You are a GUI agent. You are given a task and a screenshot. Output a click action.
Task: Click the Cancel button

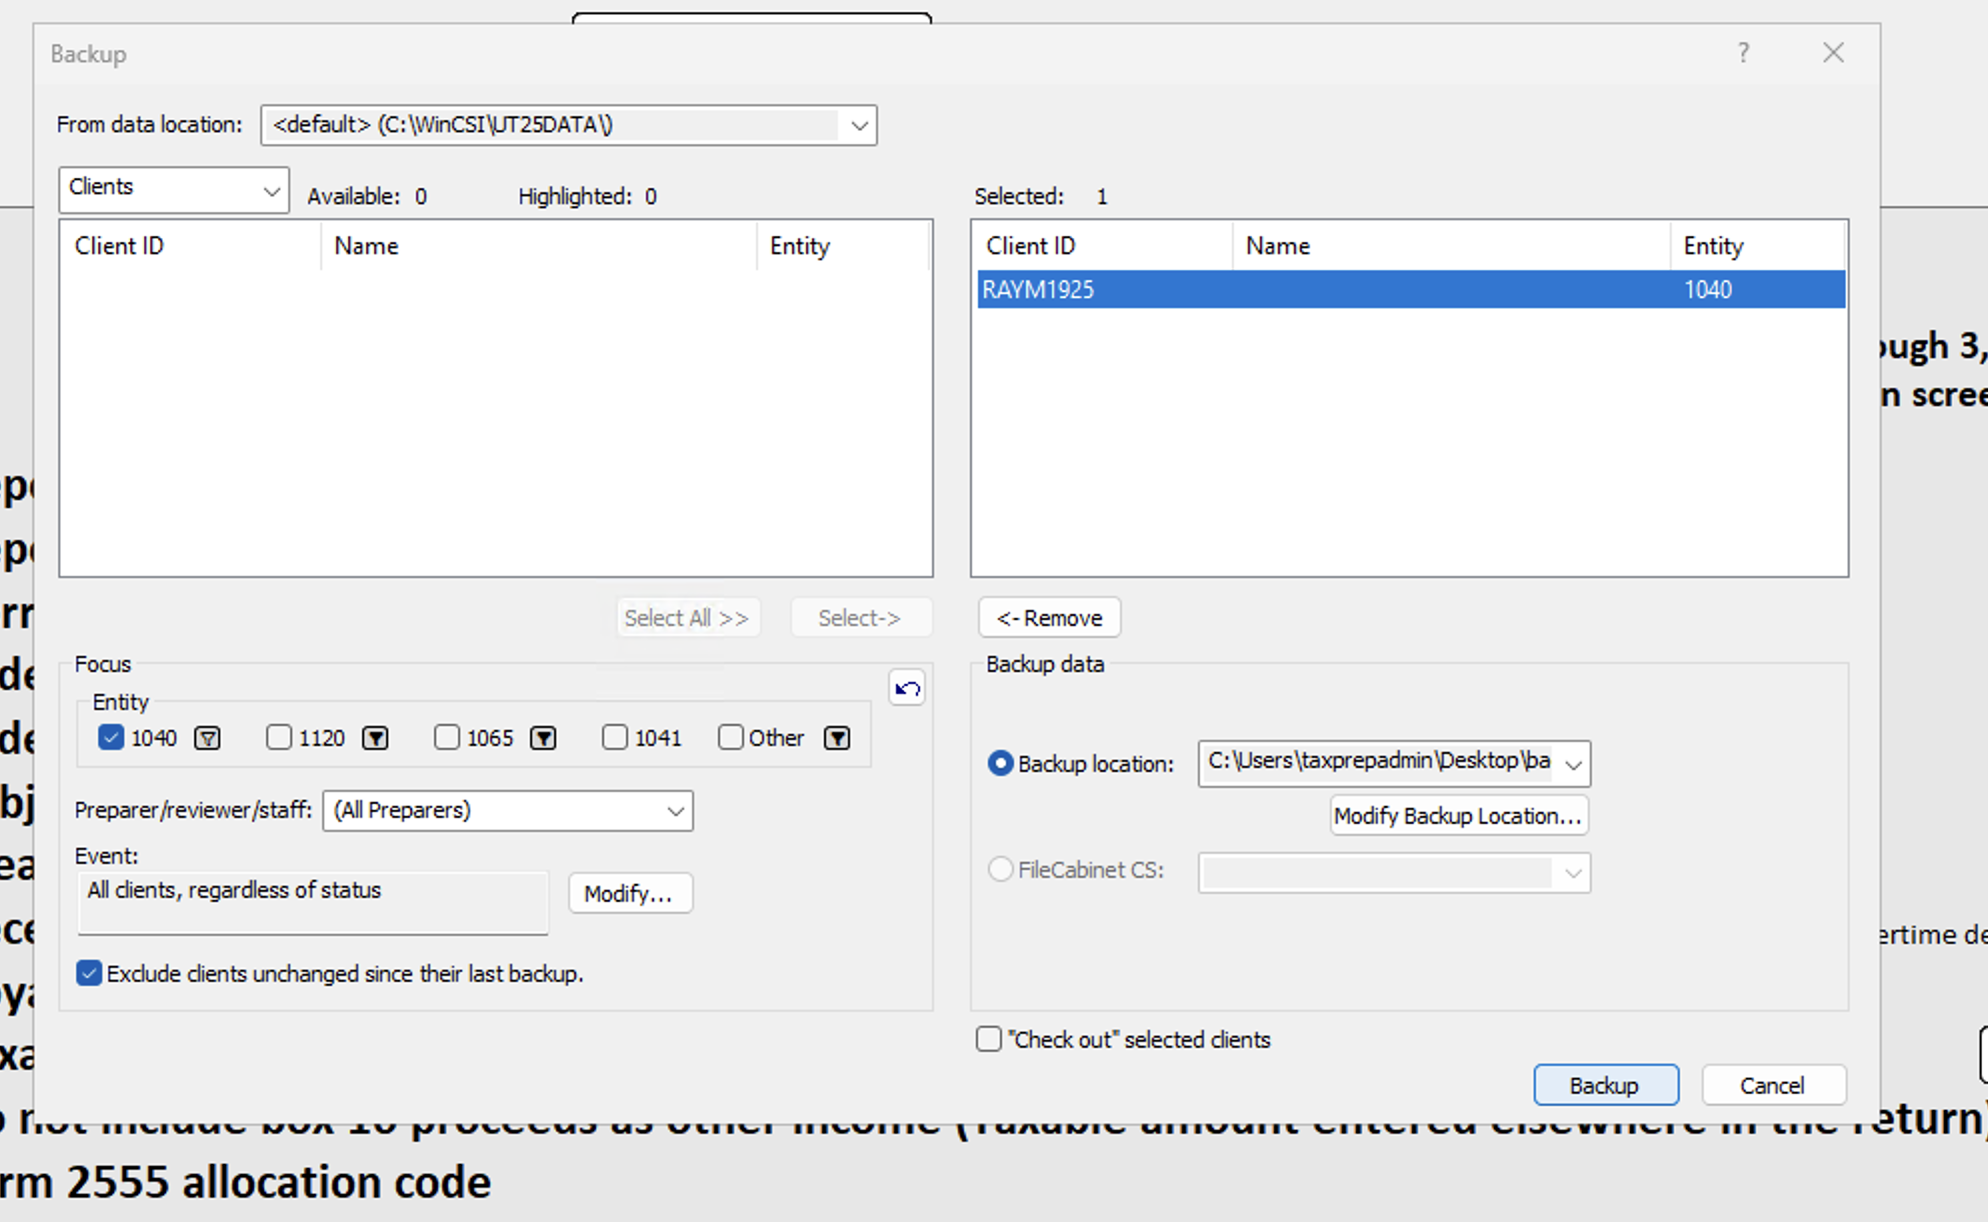(x=1773, y=1085)
